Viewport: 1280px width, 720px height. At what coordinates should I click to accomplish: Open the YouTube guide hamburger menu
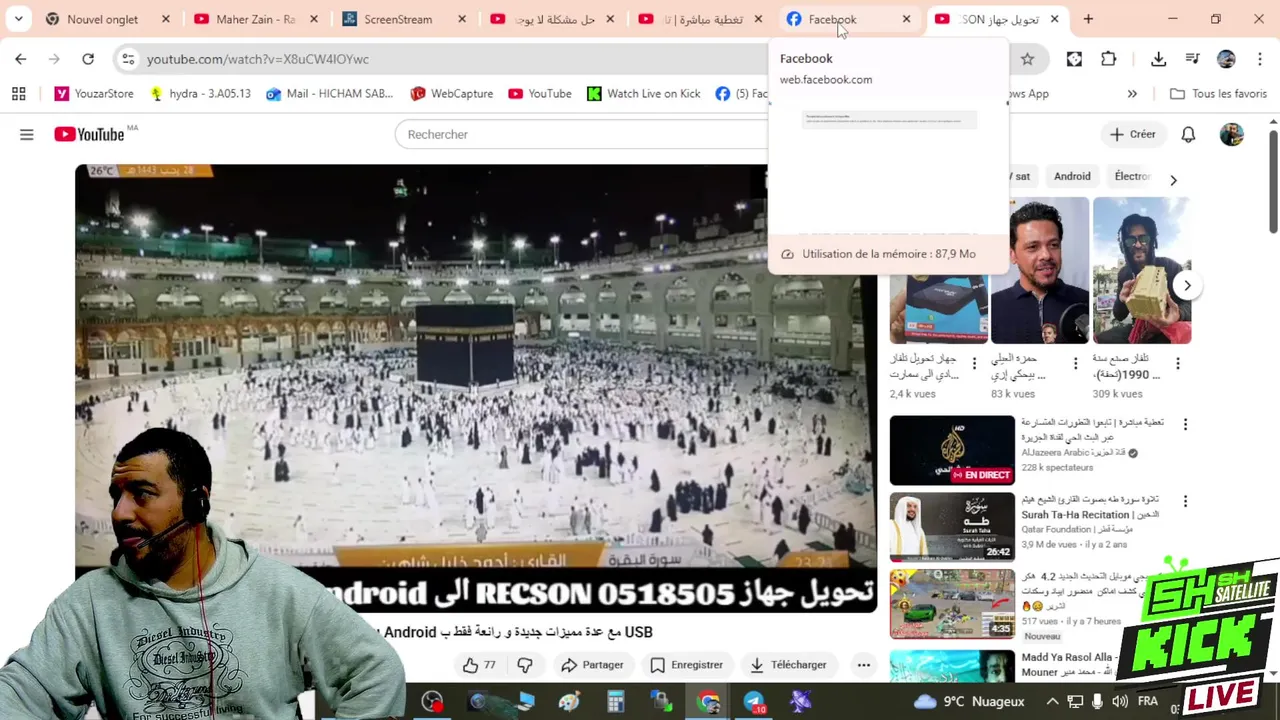click(27, 134)
